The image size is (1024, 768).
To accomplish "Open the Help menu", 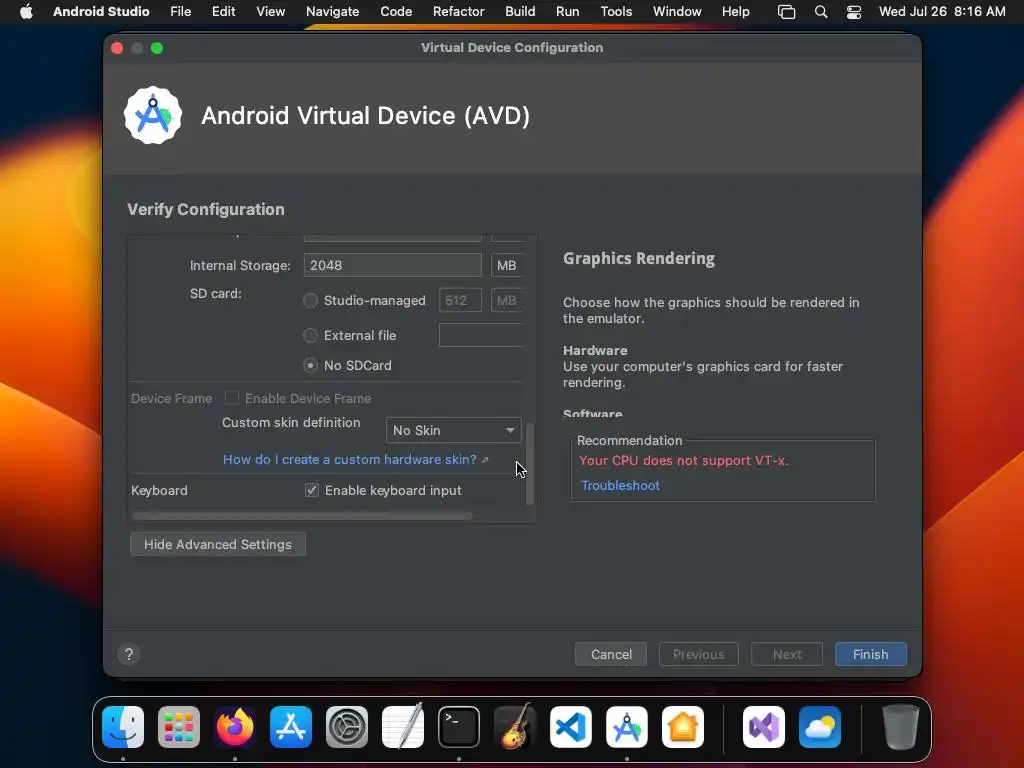I will click(x=735, y=11).
